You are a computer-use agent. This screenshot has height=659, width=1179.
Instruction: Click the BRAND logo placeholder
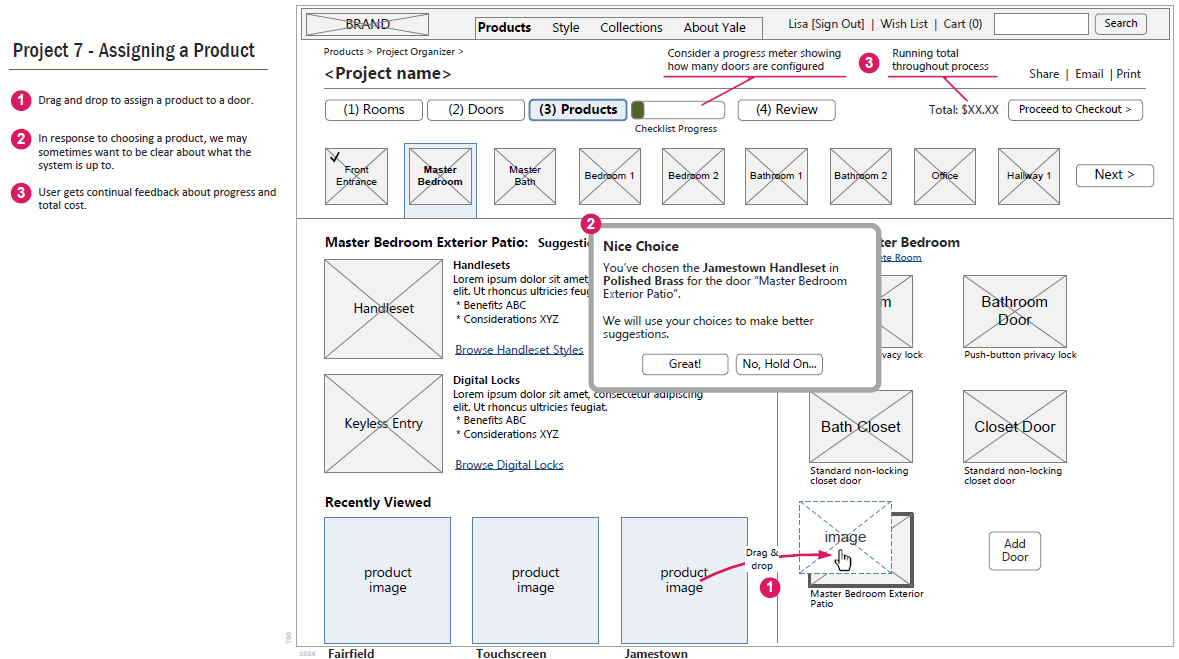pos(367,25)
